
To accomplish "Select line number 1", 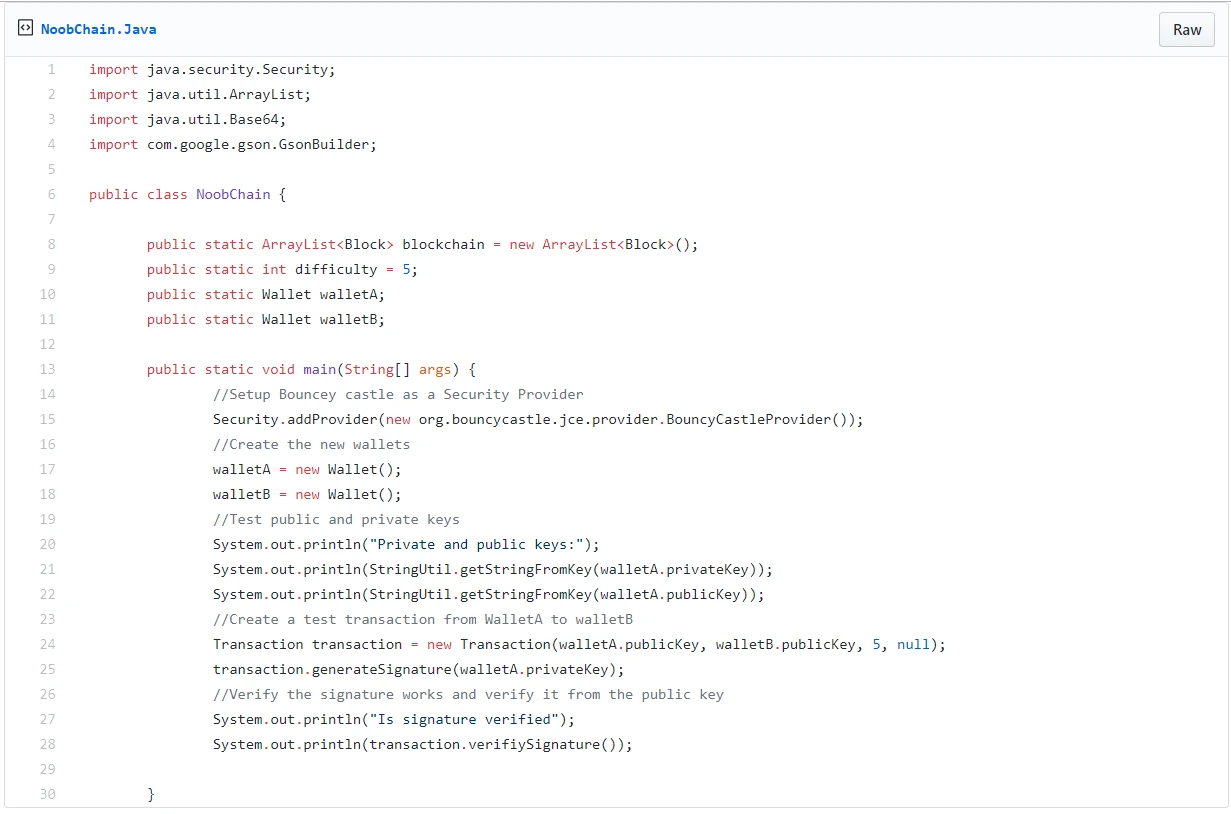I will [51, 69].
